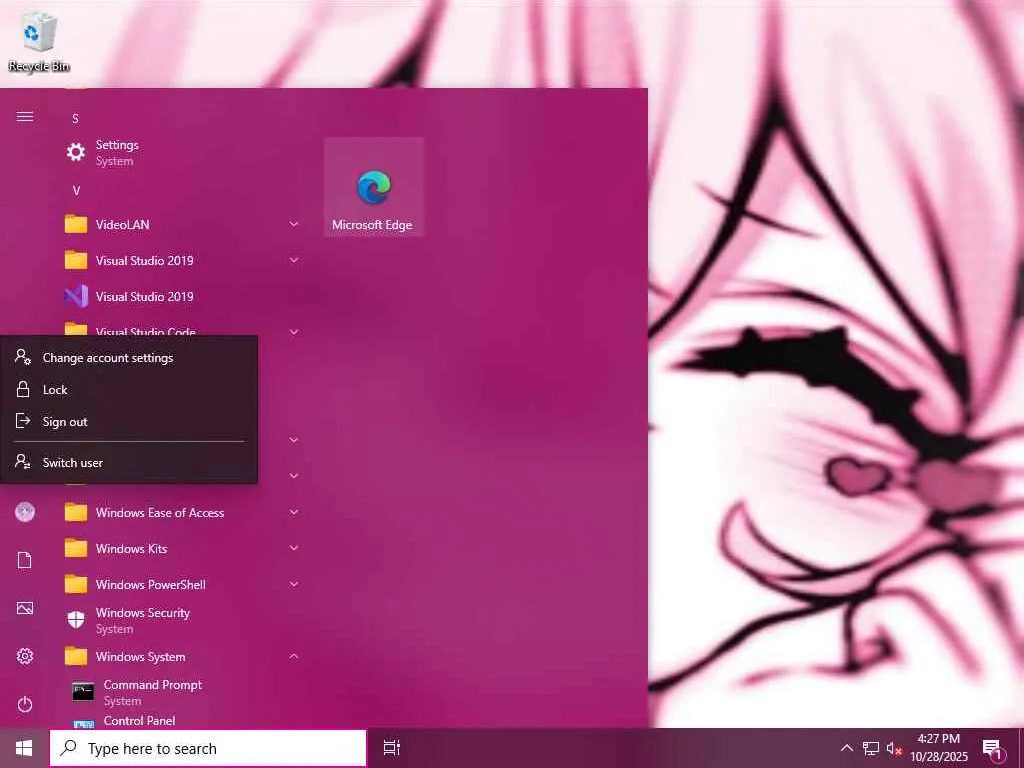1024x768 pixels.
Task: Expand the VideoLAN folder
Action: (182, 224)
